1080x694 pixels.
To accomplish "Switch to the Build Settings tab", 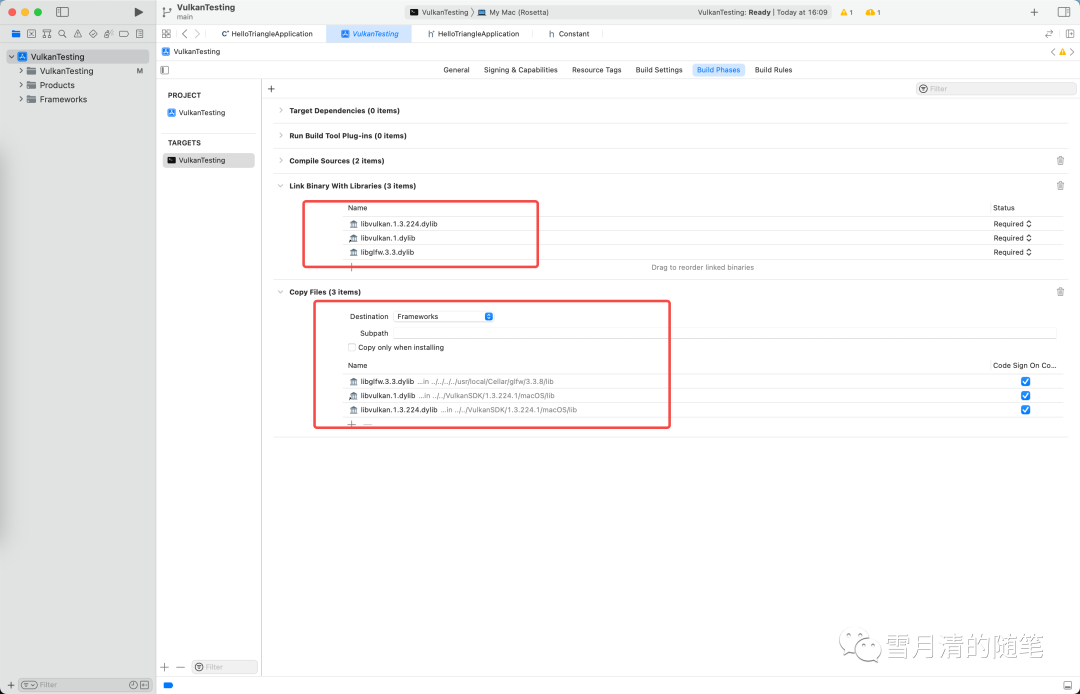I will (x=658, y=70).
